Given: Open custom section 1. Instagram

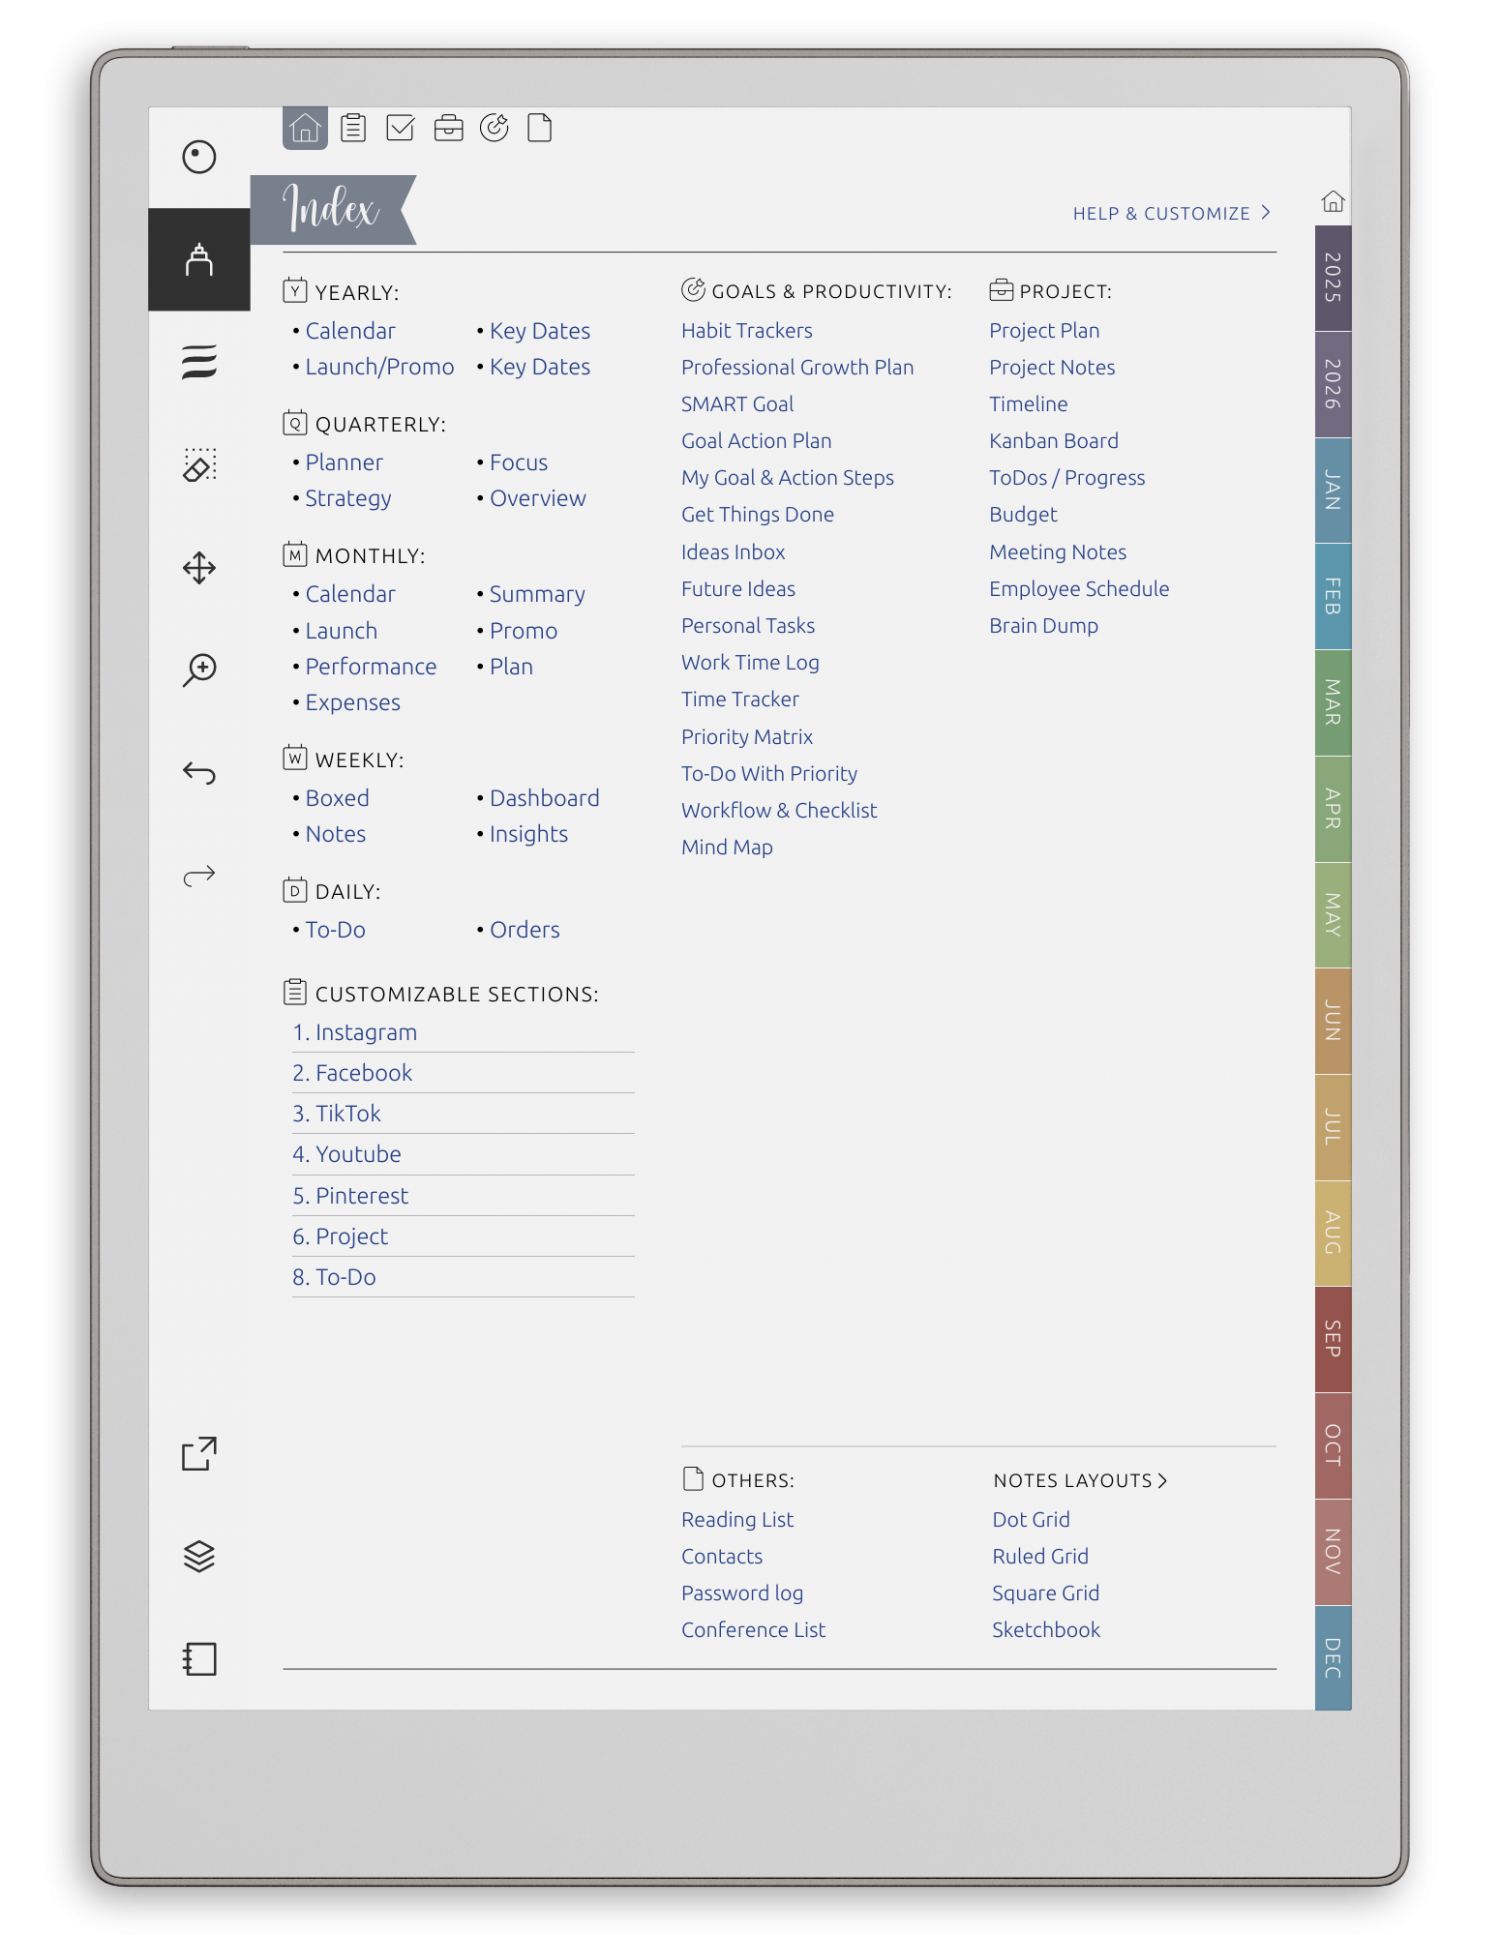Looking at the screenshot, I should (x=463, y=1033).
